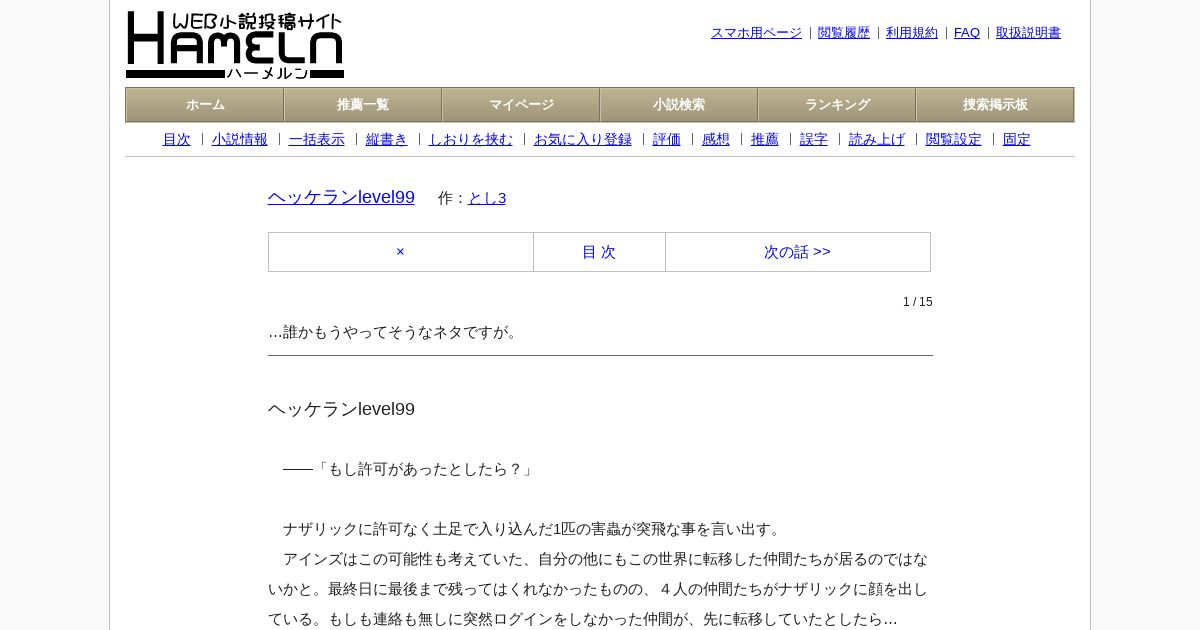
Task: Switch to 縦書き vertical writing
Action: click(387, 140)
